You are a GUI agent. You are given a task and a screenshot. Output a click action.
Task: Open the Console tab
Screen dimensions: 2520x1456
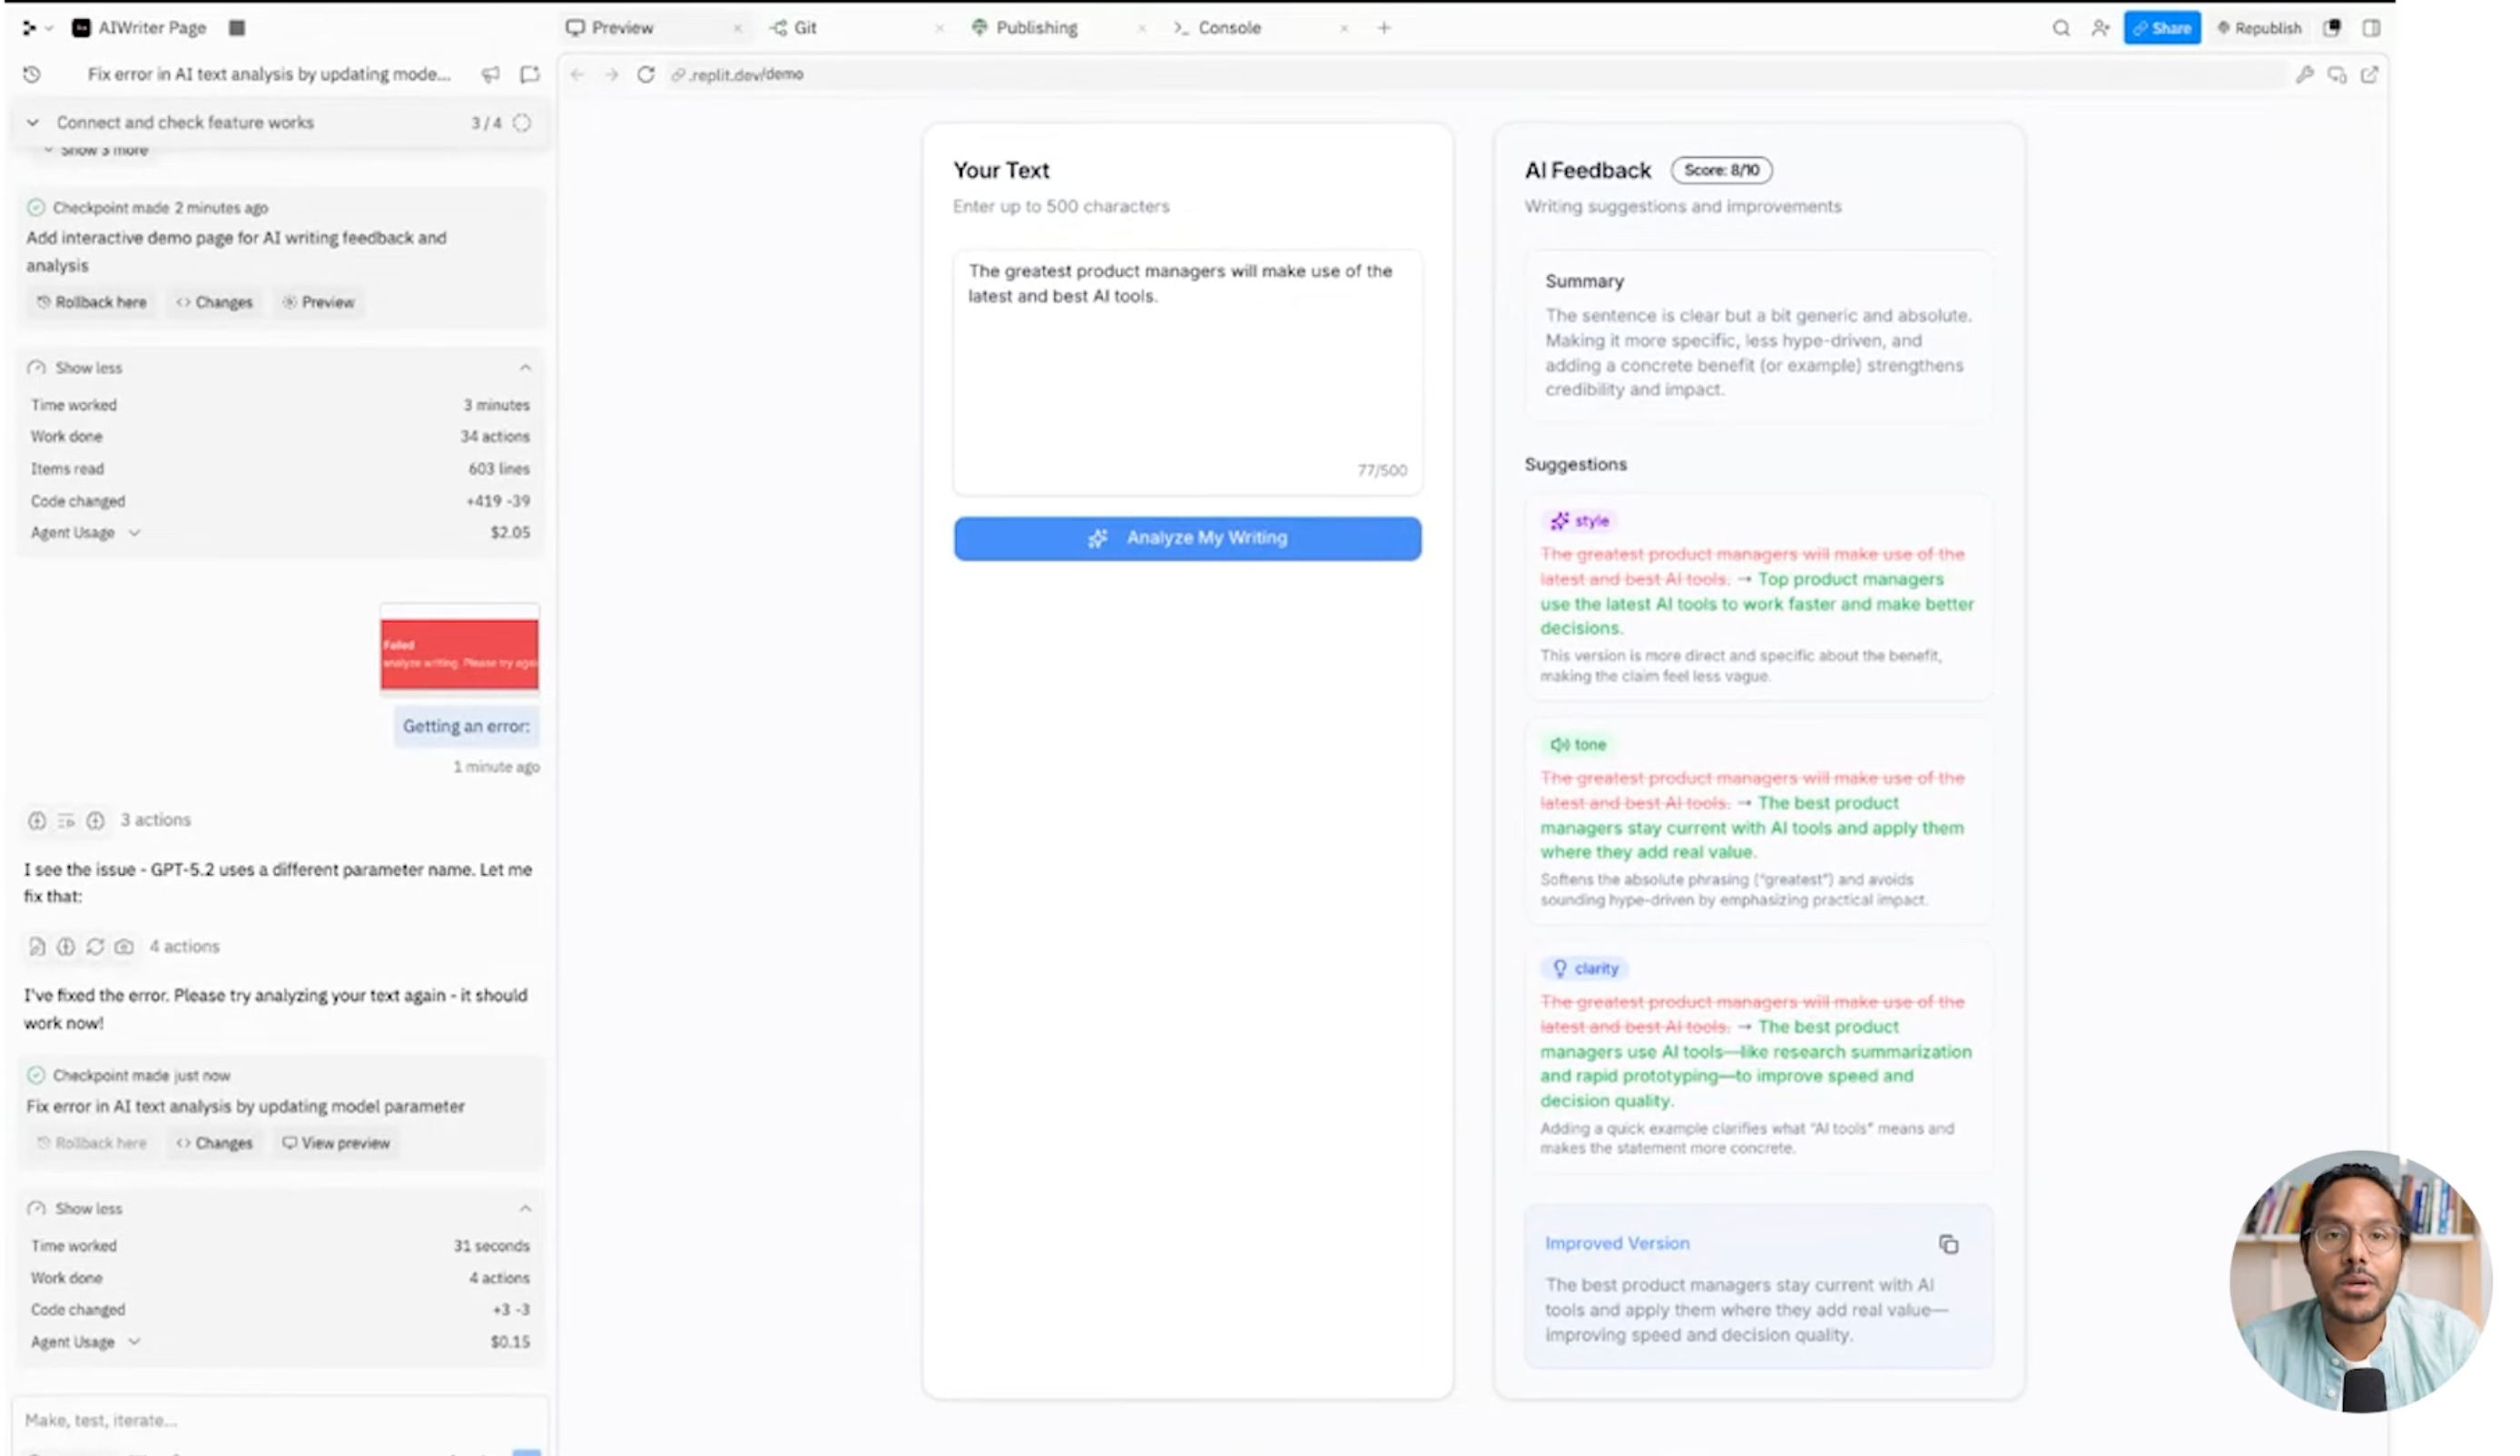1217,28
